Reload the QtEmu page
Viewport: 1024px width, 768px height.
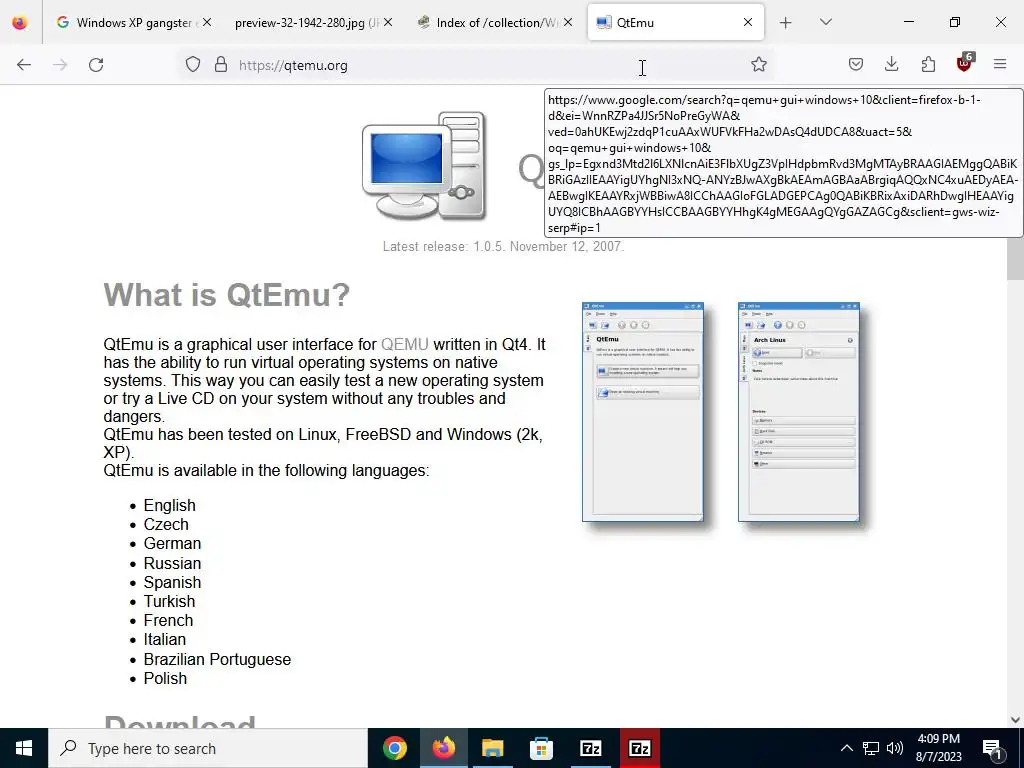[x=96, y=65]
